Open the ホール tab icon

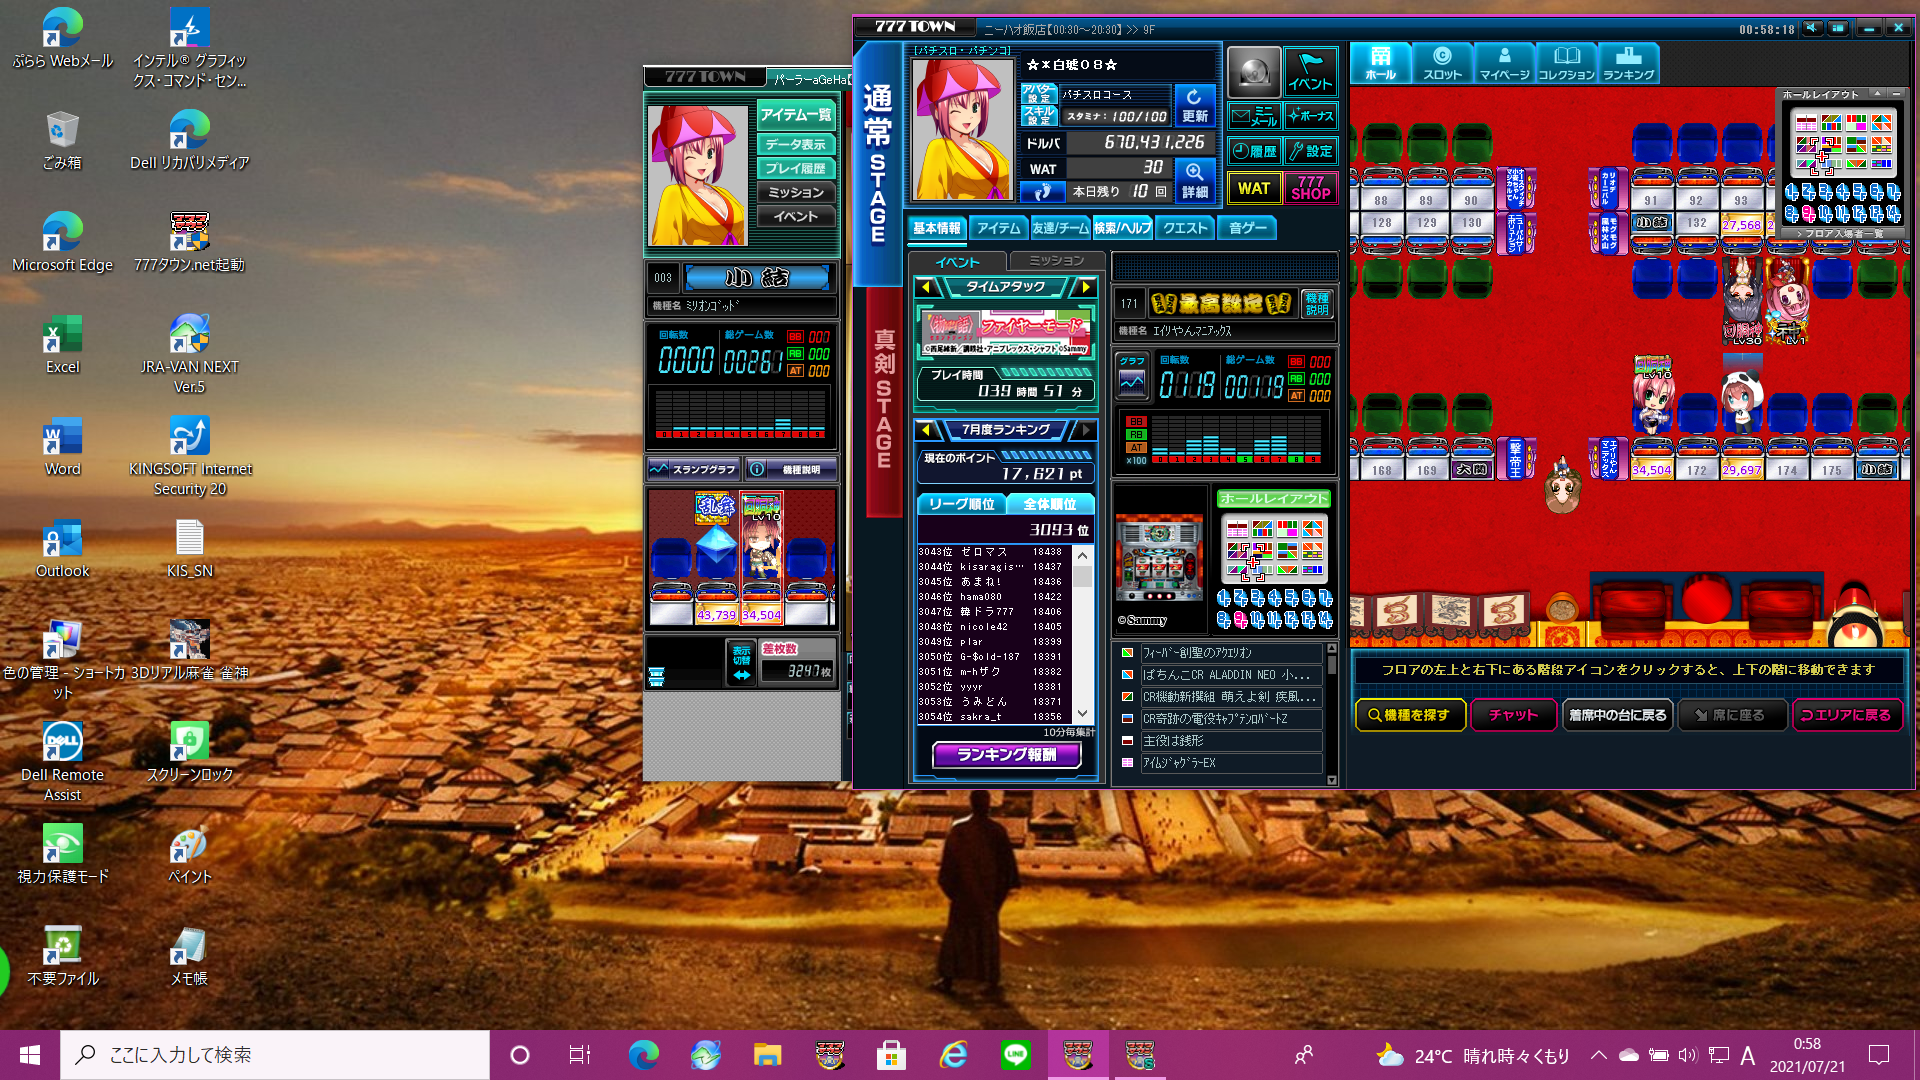pos(1380,63)
